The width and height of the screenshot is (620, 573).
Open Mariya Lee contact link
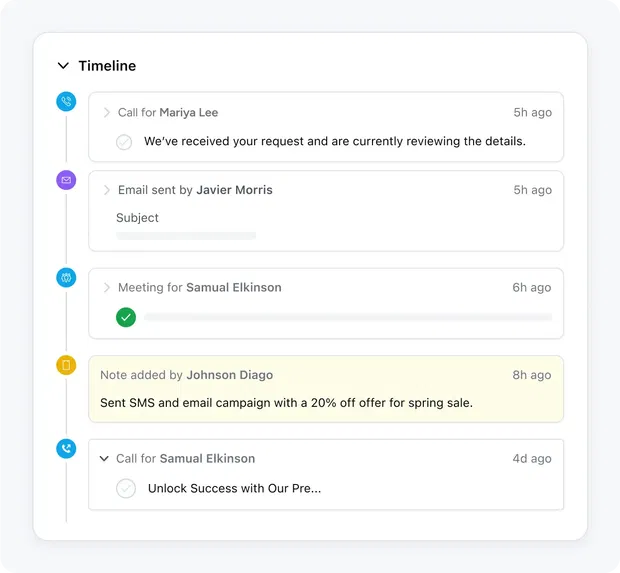[x=189, y=113]
